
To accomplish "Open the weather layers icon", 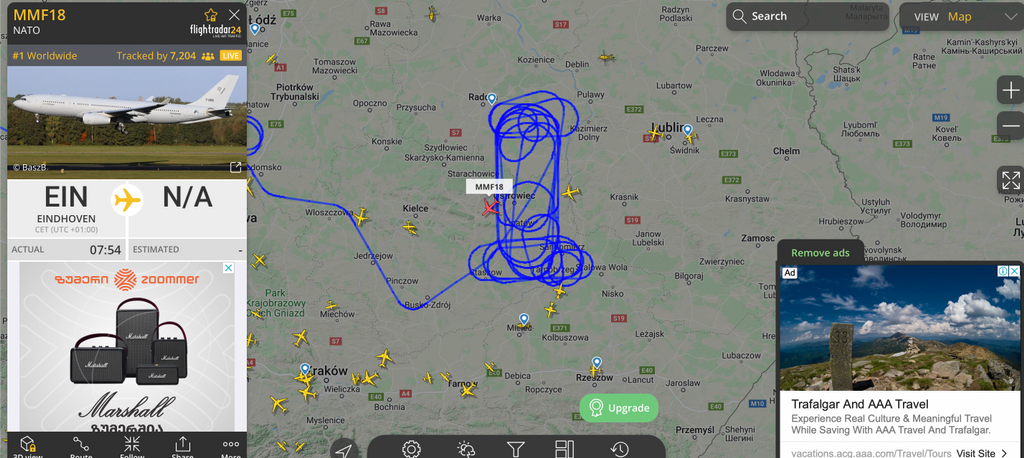I will (466, 449).
